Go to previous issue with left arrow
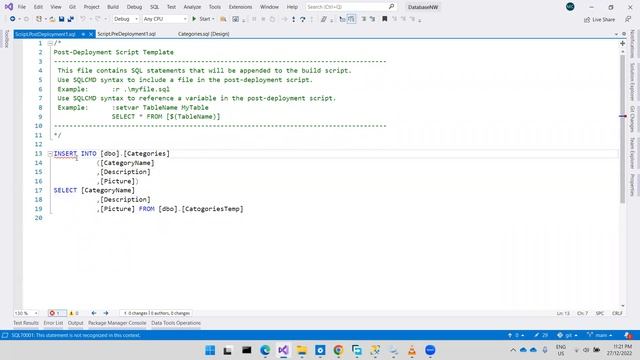The image size is (640, 360). click(x=94, y=313)
